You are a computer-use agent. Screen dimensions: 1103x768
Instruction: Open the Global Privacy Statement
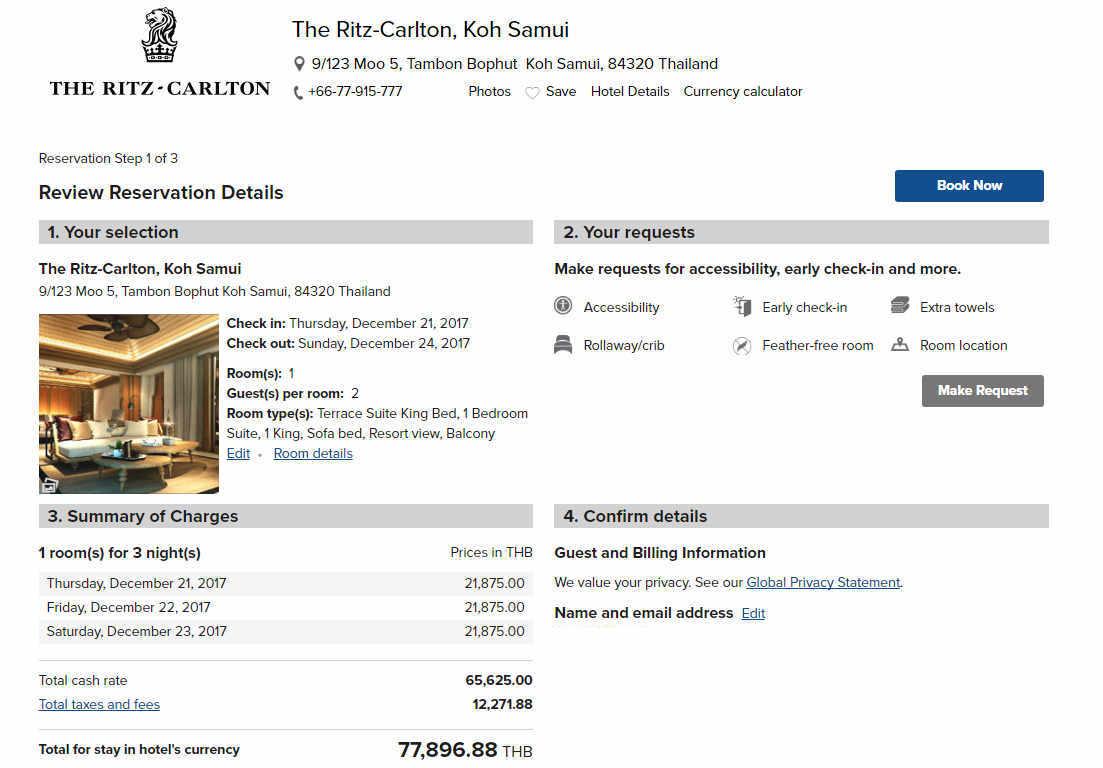coord(822,582)
